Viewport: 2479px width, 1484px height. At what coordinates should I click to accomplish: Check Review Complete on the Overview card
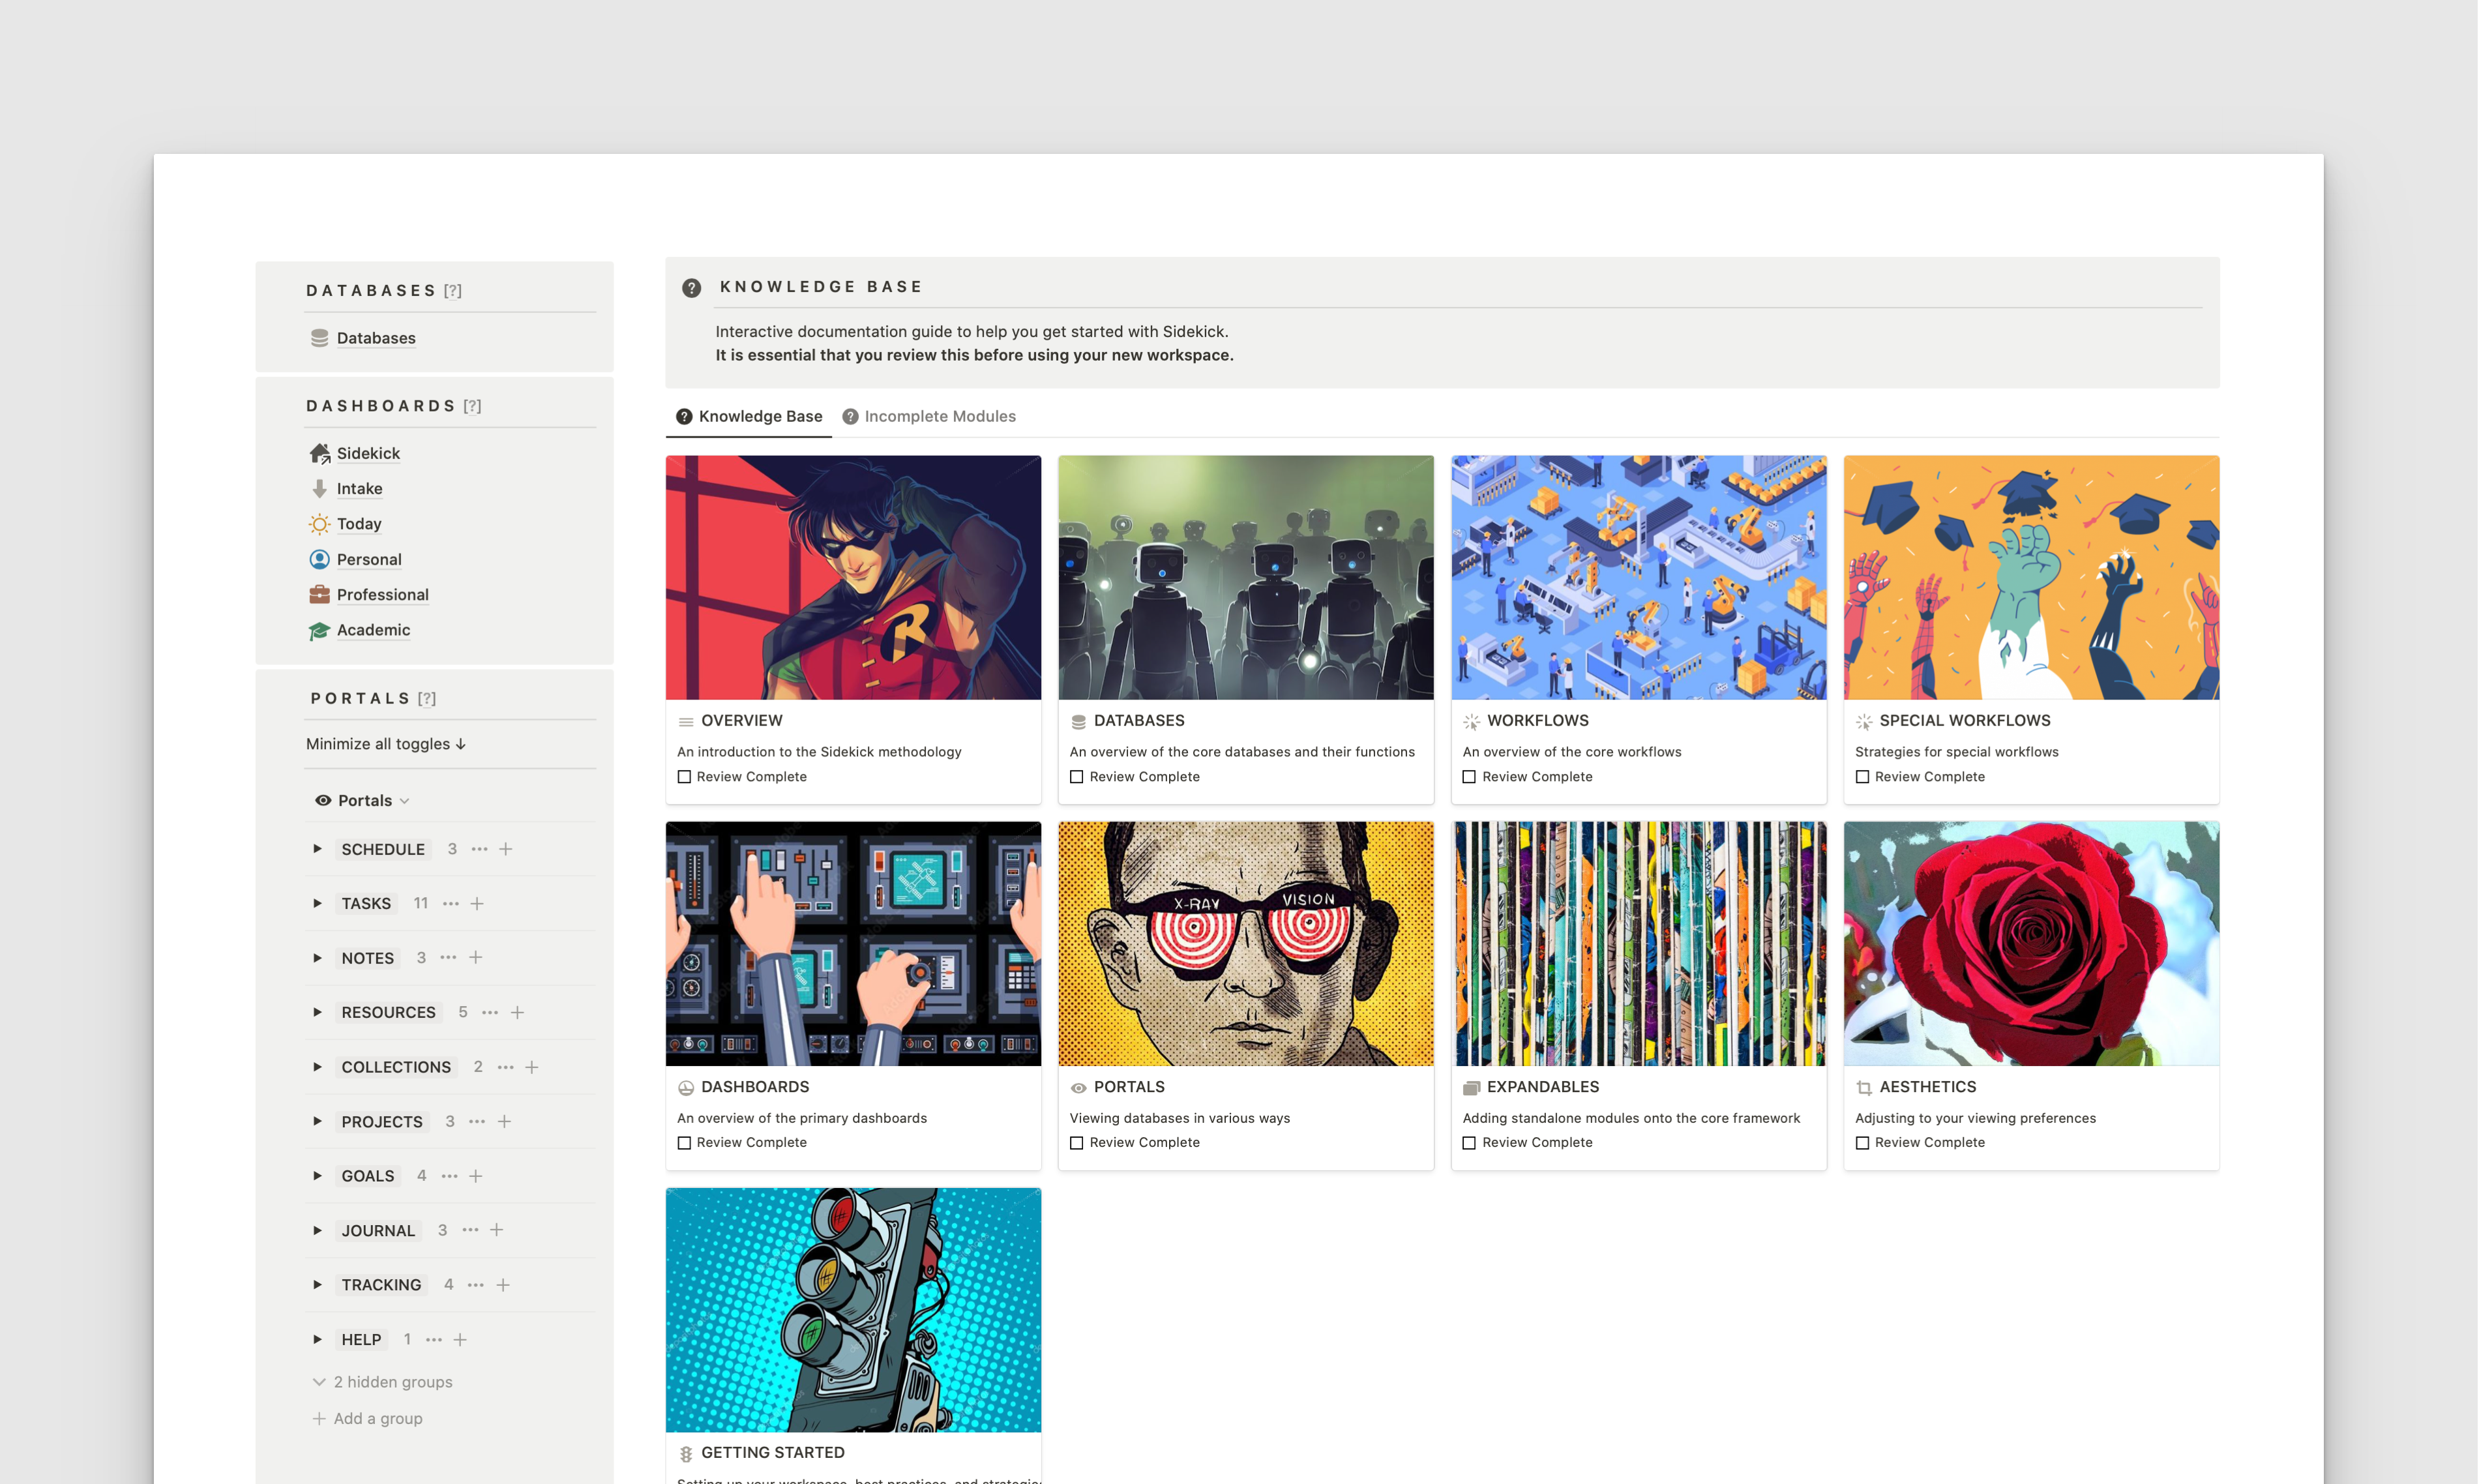click(x=684, y=776)
